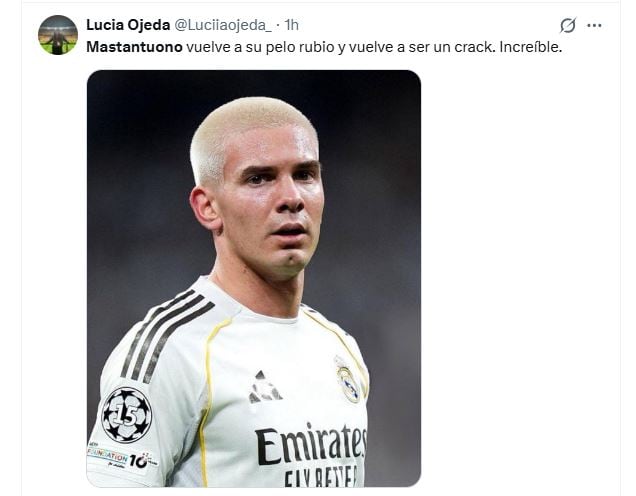Click the Emirates sponsor text in photo
Image resolution: width=636 pixels, height=496 pixels.
[x=311, y=444]
